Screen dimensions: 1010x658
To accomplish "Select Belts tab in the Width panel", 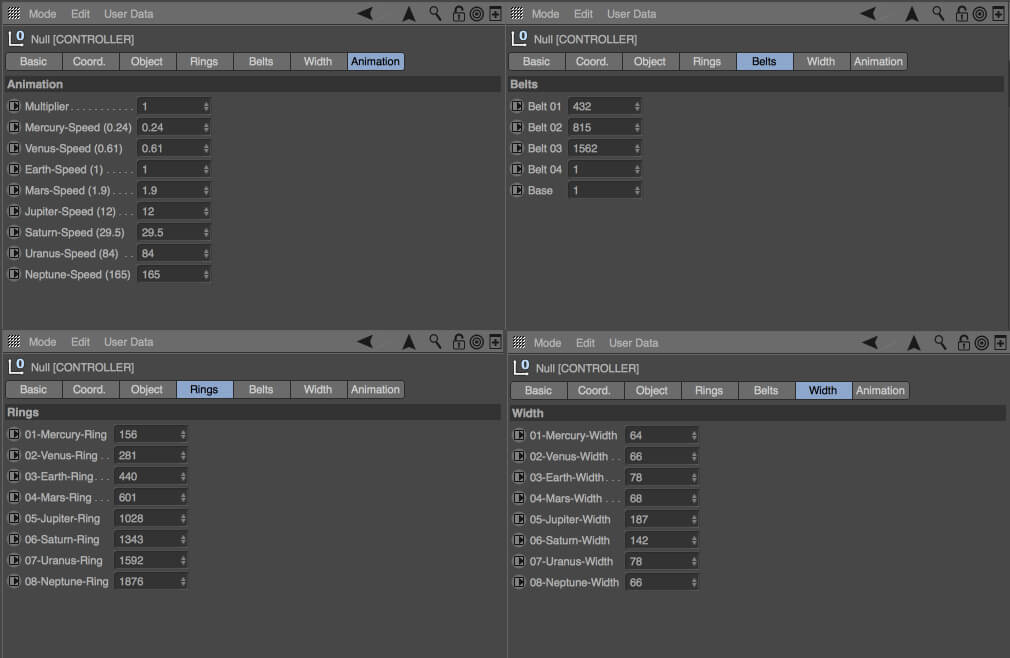I will [x=766, y=390].
